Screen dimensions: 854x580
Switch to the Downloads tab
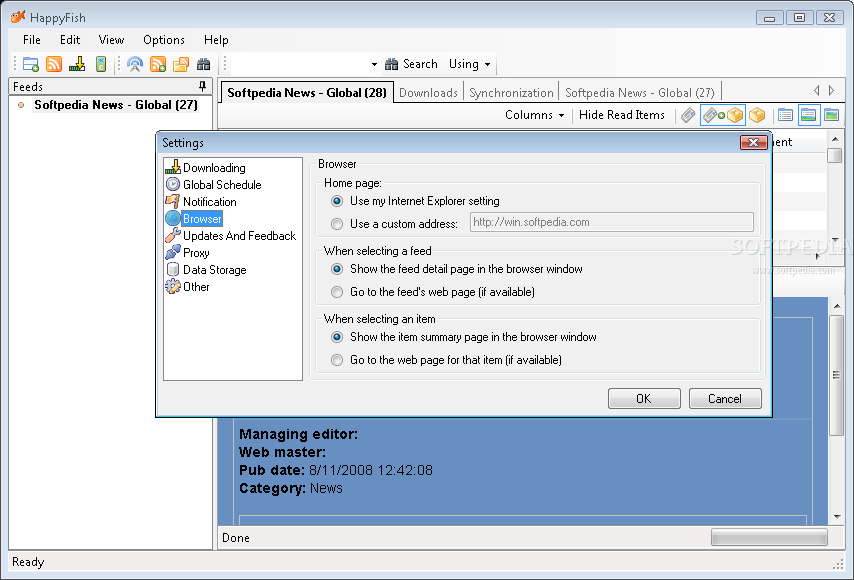pyautogui.click(x=428, y=93)
